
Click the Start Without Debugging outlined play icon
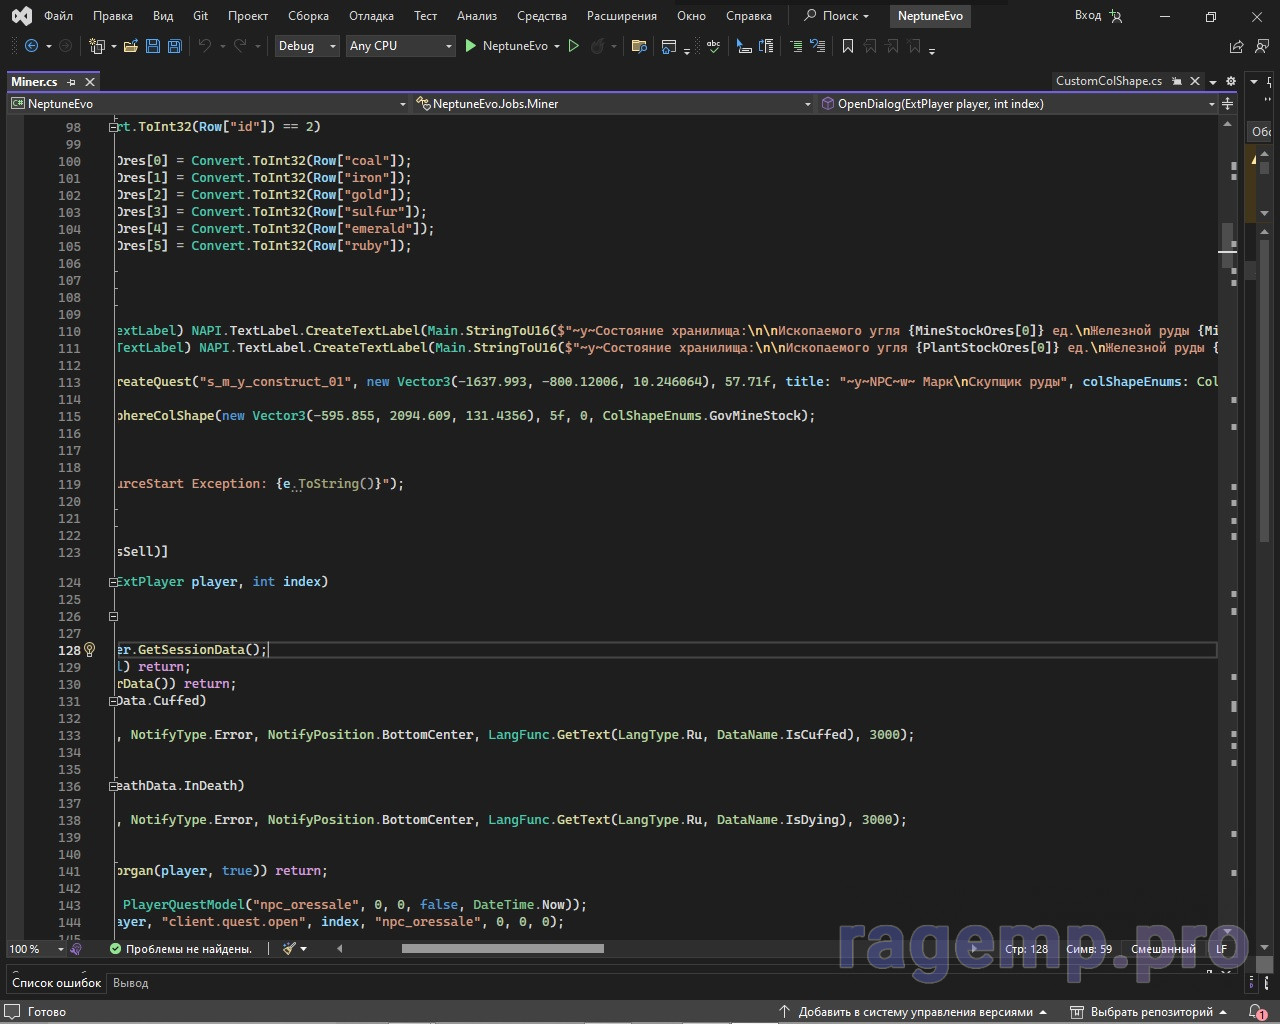pos(573,46)
